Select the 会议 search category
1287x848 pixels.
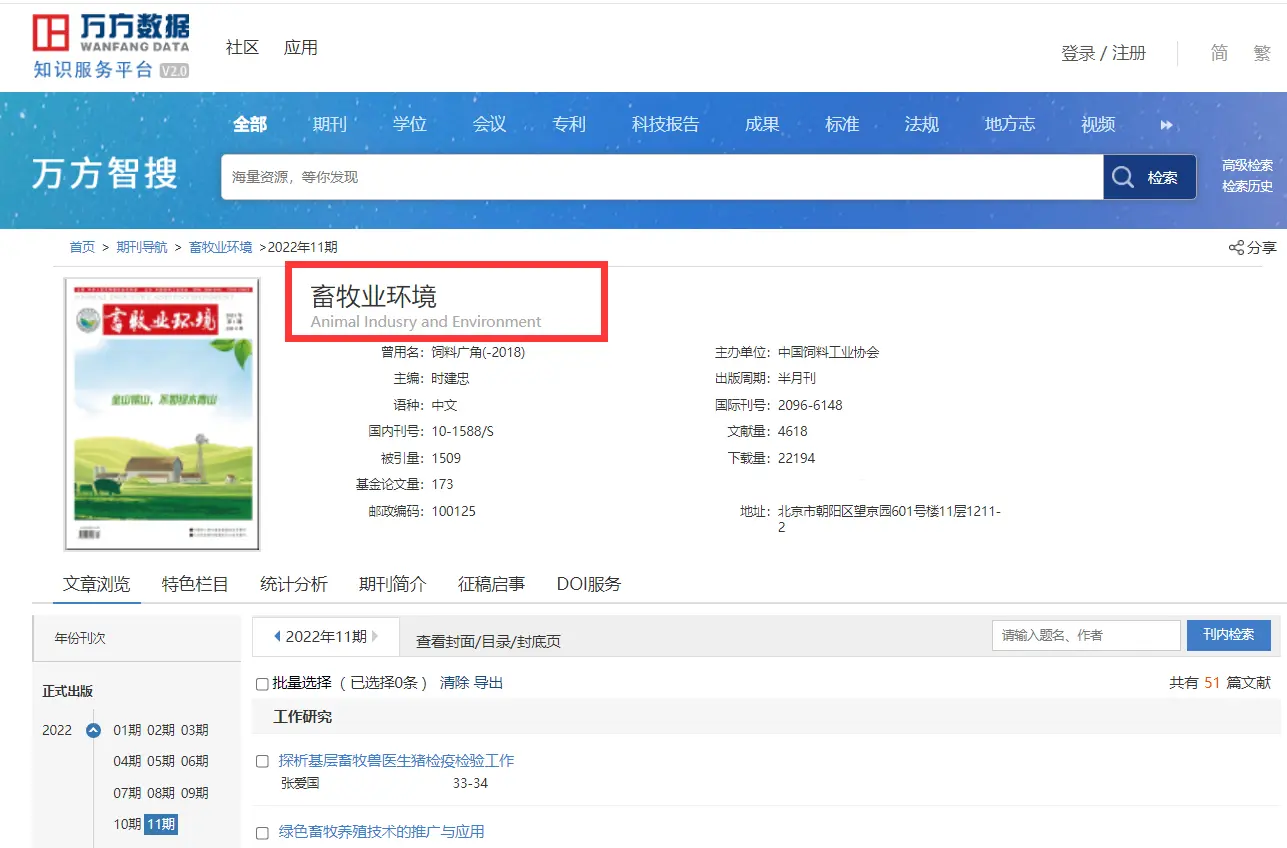pyautogui.click(x=490, y=124)
